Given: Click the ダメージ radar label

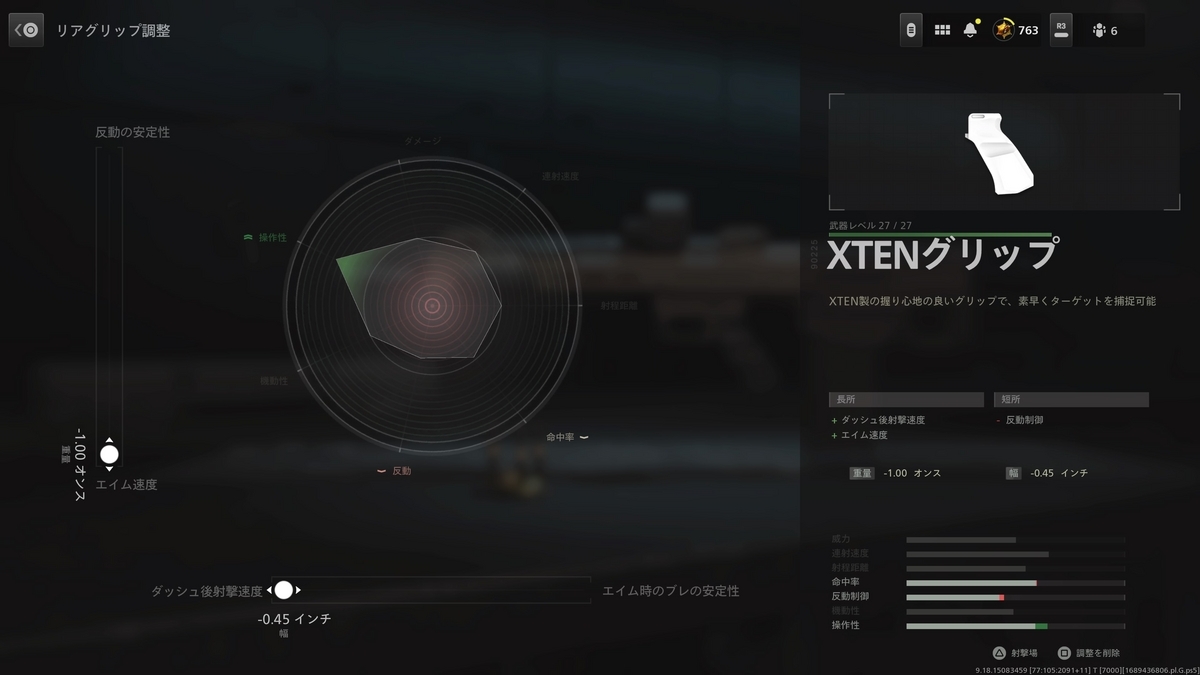Looking at the screenshot, I should click(x=422, y=141).
